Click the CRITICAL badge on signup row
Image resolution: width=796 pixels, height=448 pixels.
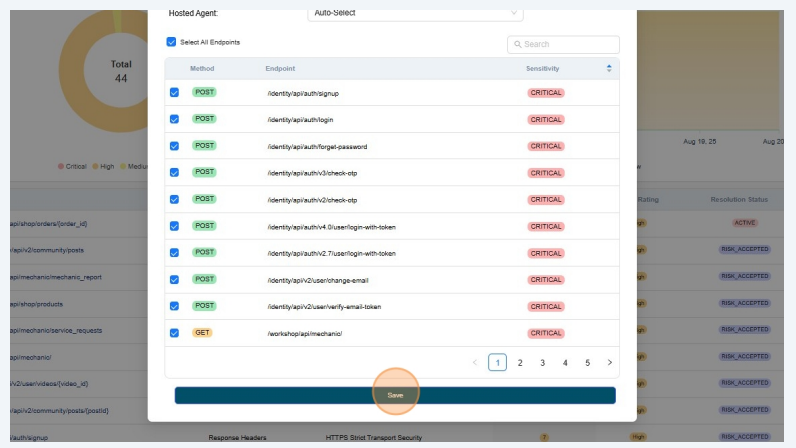tap(546, 92)
